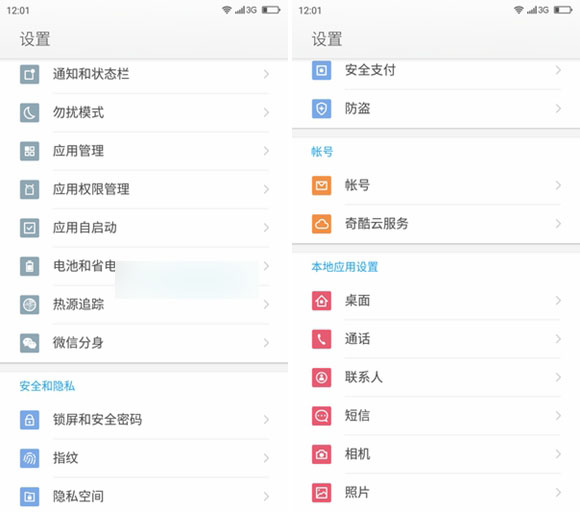Tap the 勿扰模式 moon icon
The width and height of the screenshot is (580, 512).
click(30, 112)
